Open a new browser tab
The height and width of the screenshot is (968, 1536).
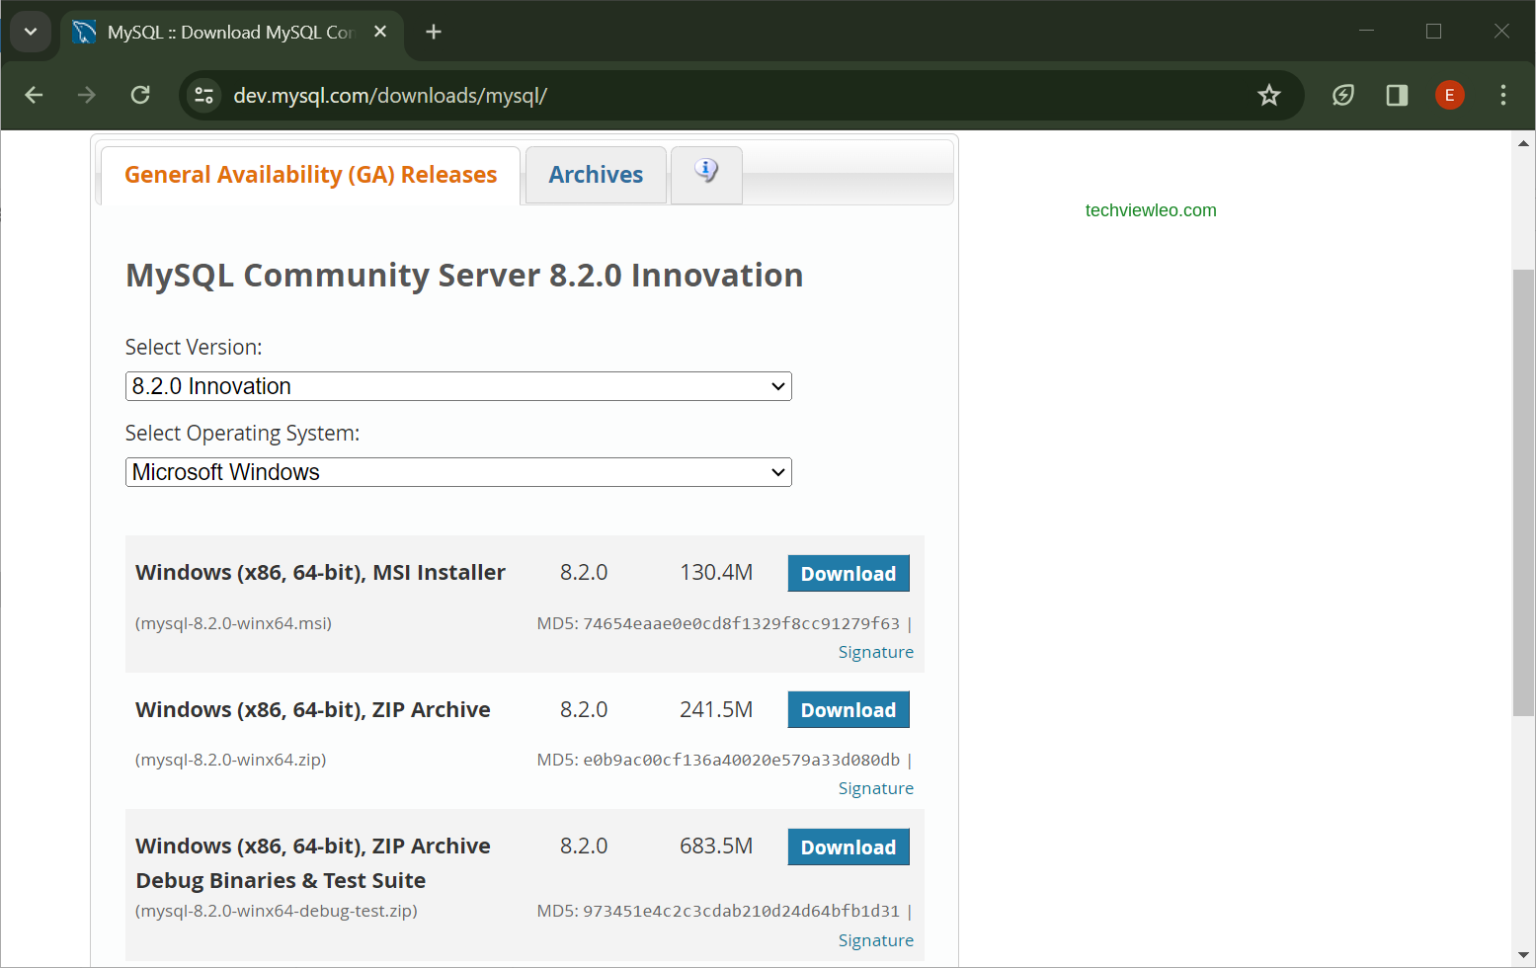click(x=433, y=31)
